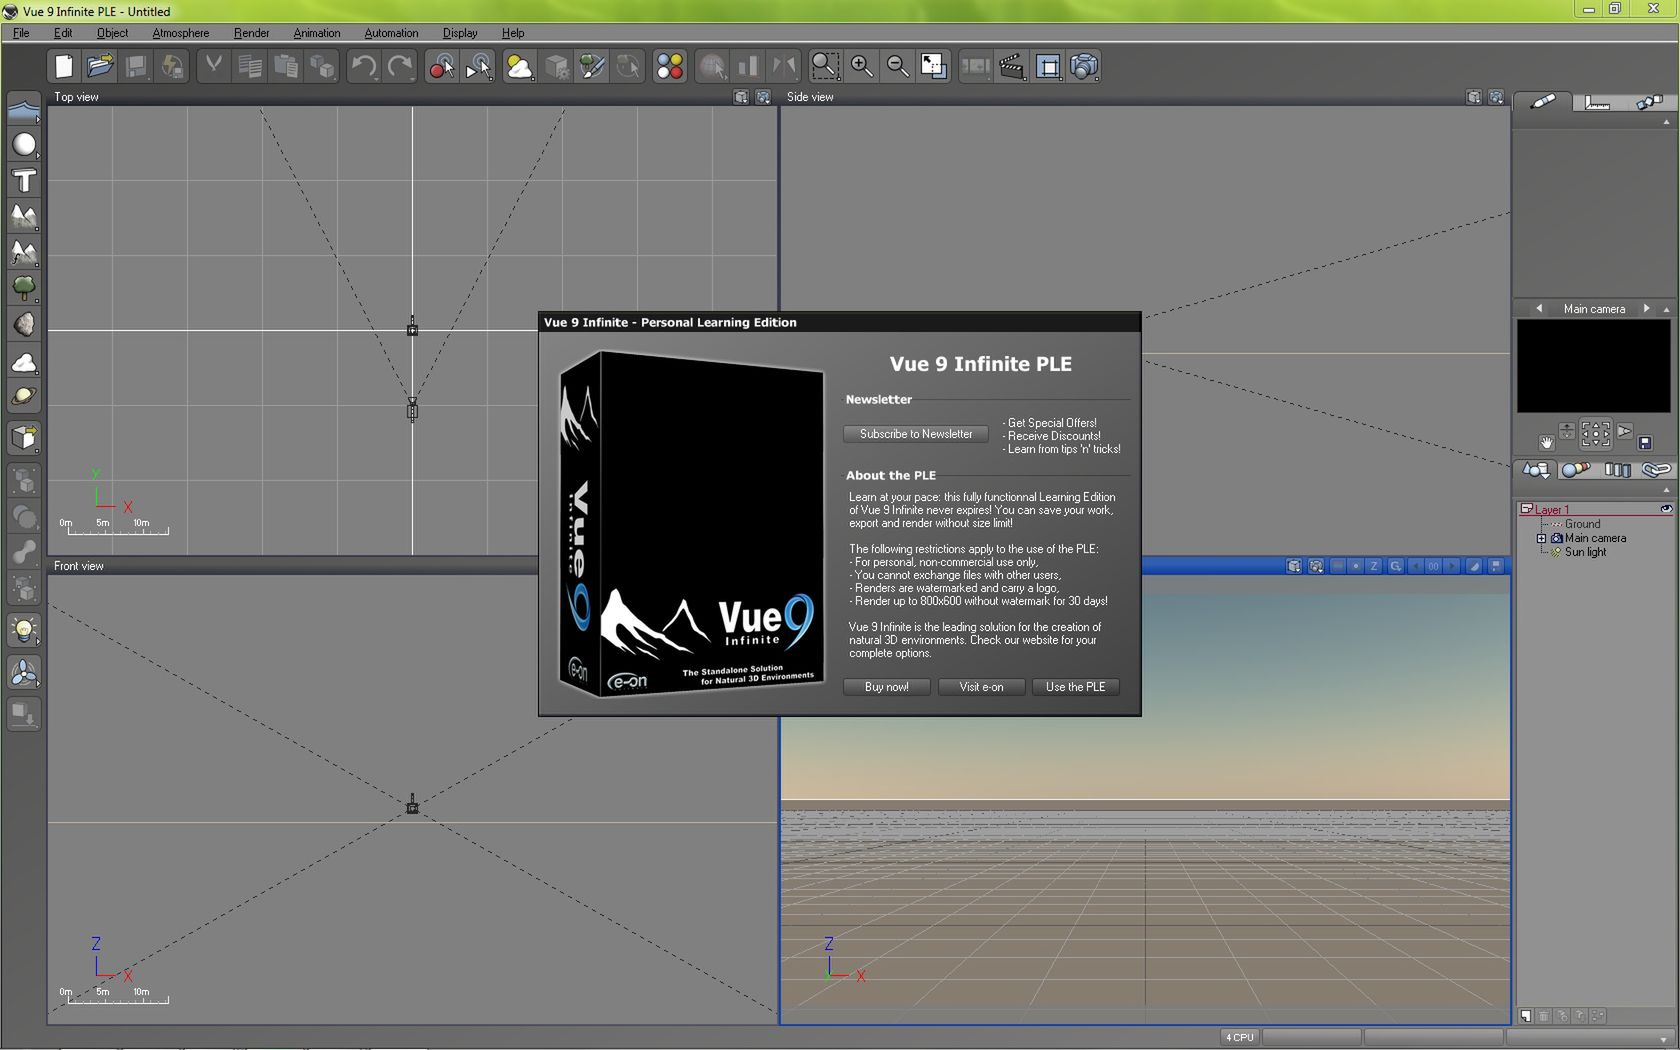Click the four colored balls material icon
The height and width of the screenshot is (1050, 1680).
(x=669, y=67)
